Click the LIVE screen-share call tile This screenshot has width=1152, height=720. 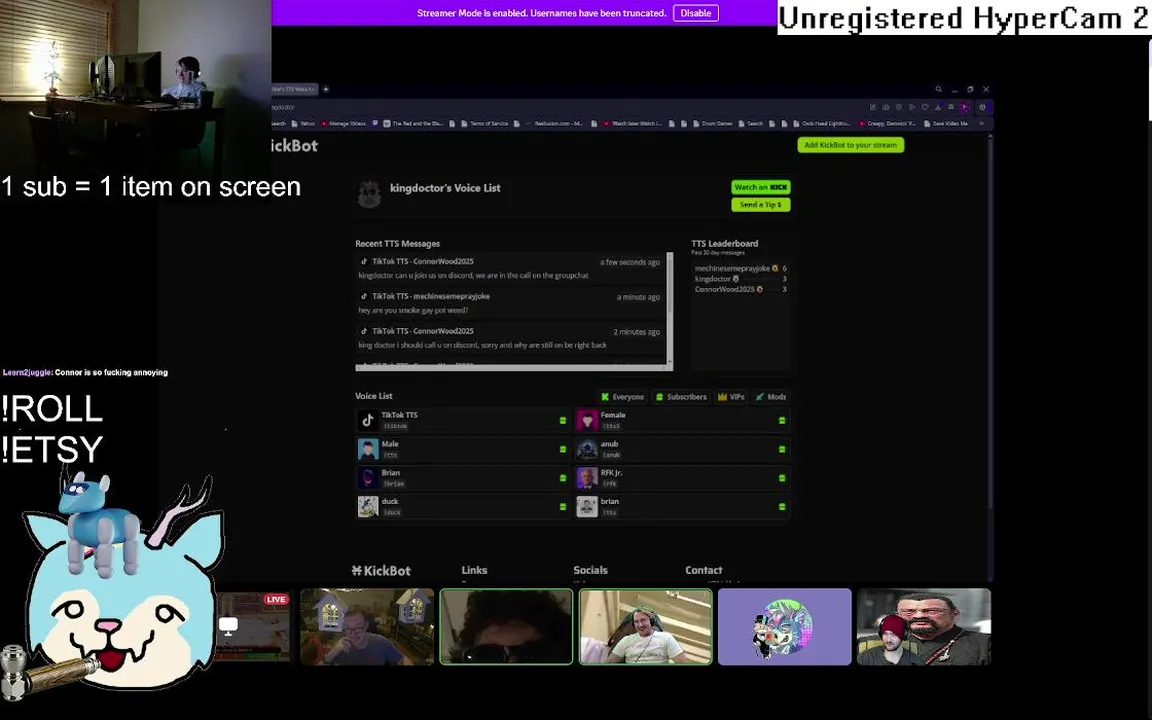[253, 627]
